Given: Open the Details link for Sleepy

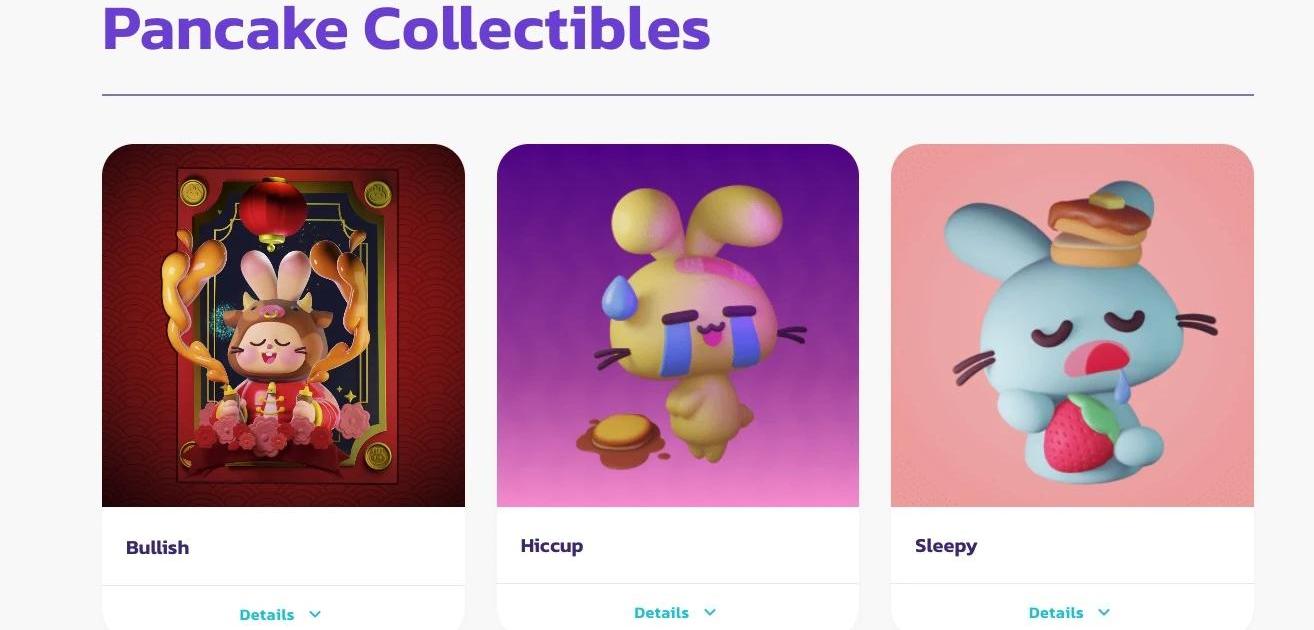Looking at the screenshot, I should coord(1056,612).
